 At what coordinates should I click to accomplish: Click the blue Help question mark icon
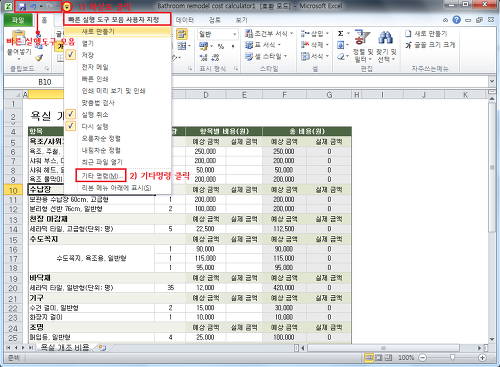click(x=456, y=20)
